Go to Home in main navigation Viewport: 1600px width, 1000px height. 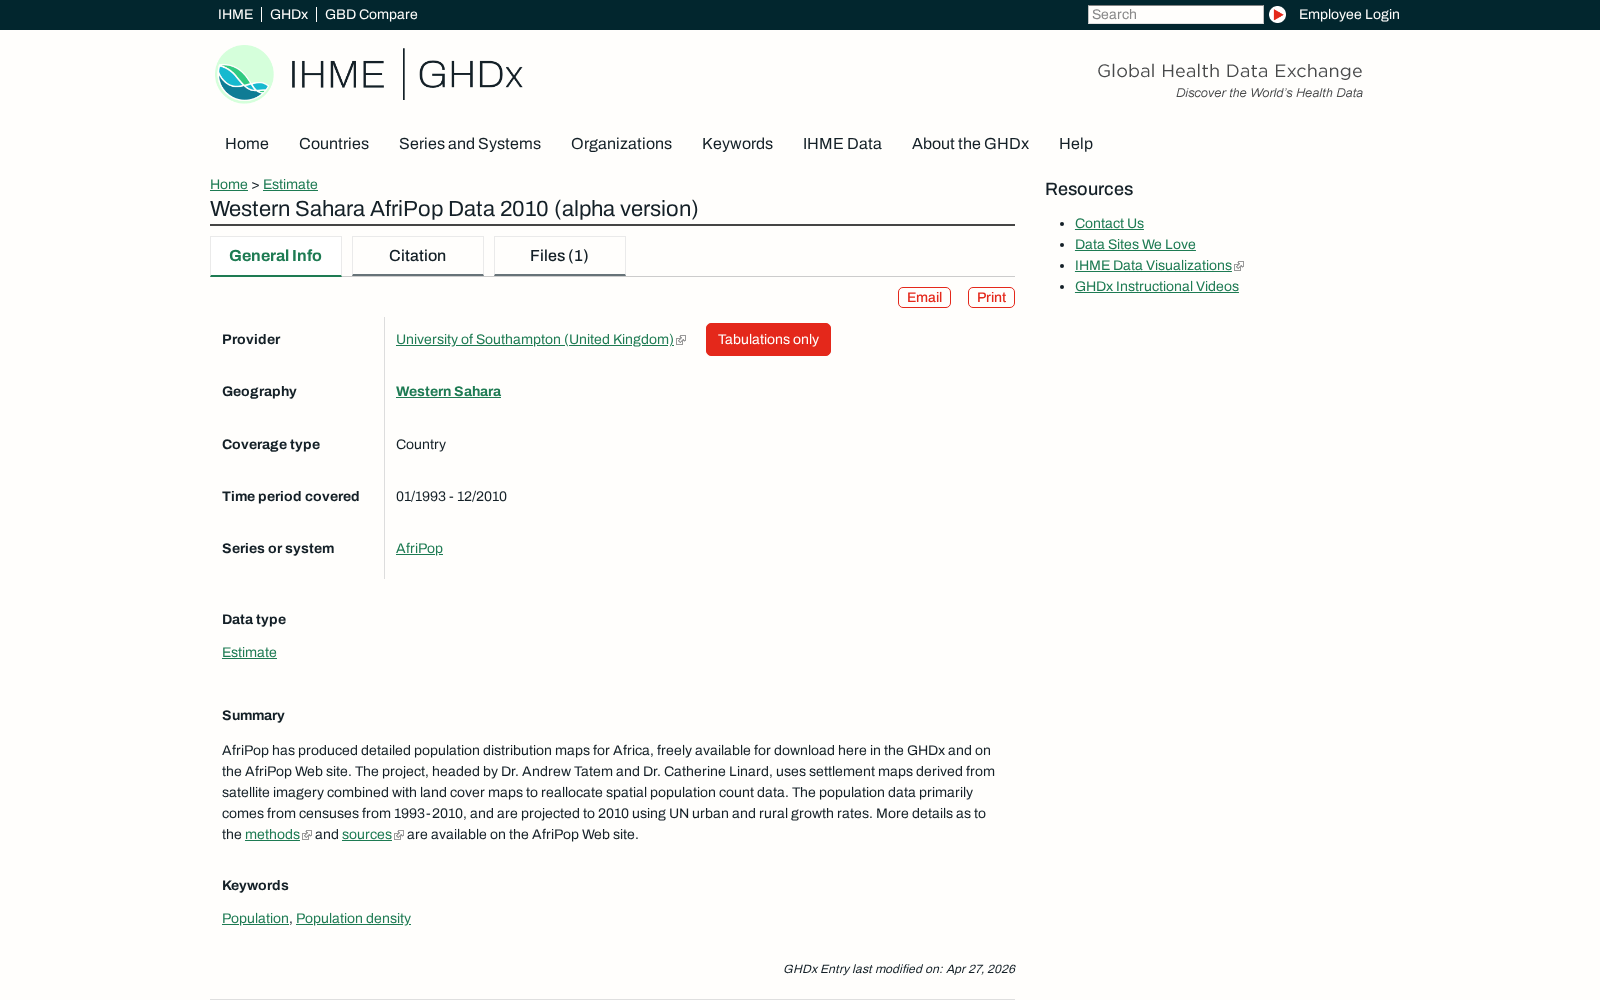tap(247, 143)
